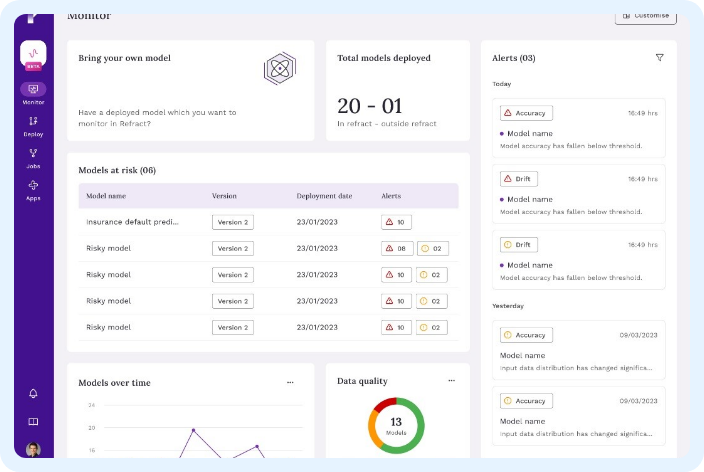Select the Model name column header
The width and height of the screenshot is (704, 472).
coord(106,196)
